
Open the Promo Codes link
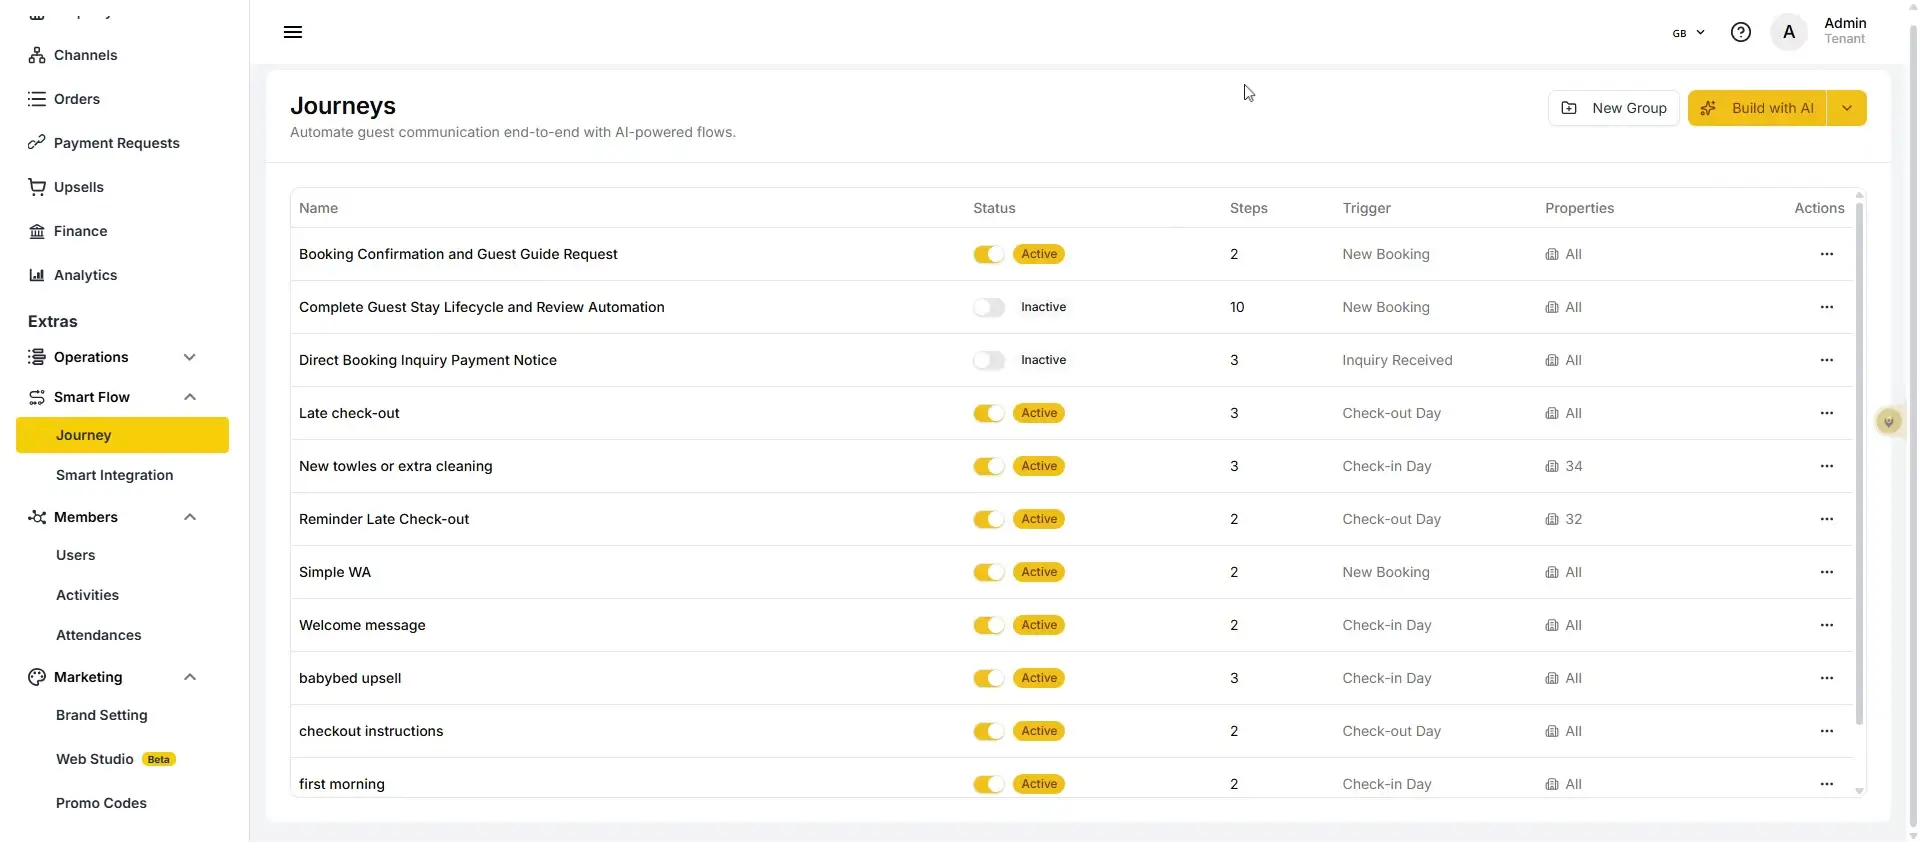coord(101,803)
